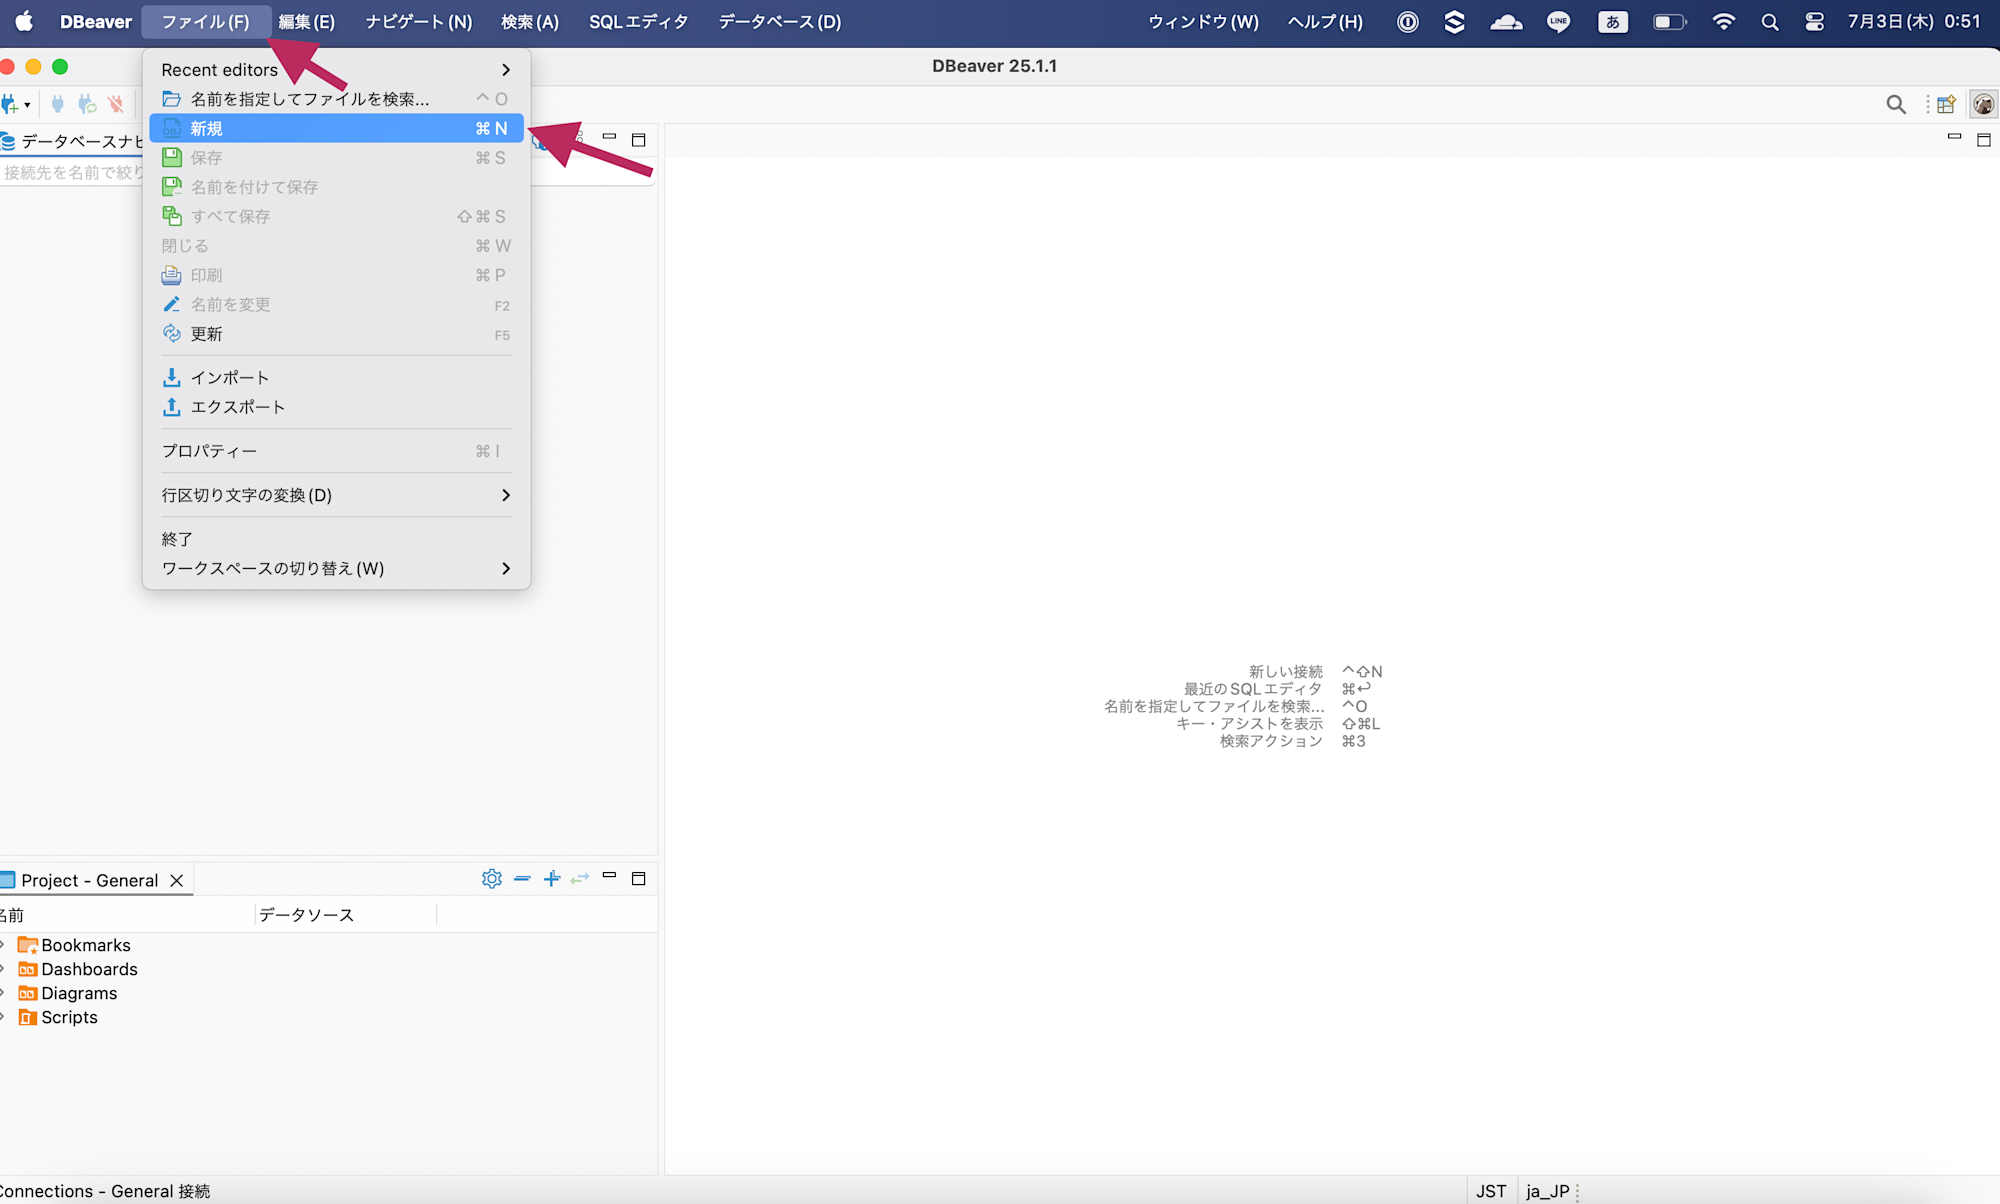This screenshot has width=2000, height=1204.
Task: Collapse all with Project panel minus icon
Action: tap(522, 878)
